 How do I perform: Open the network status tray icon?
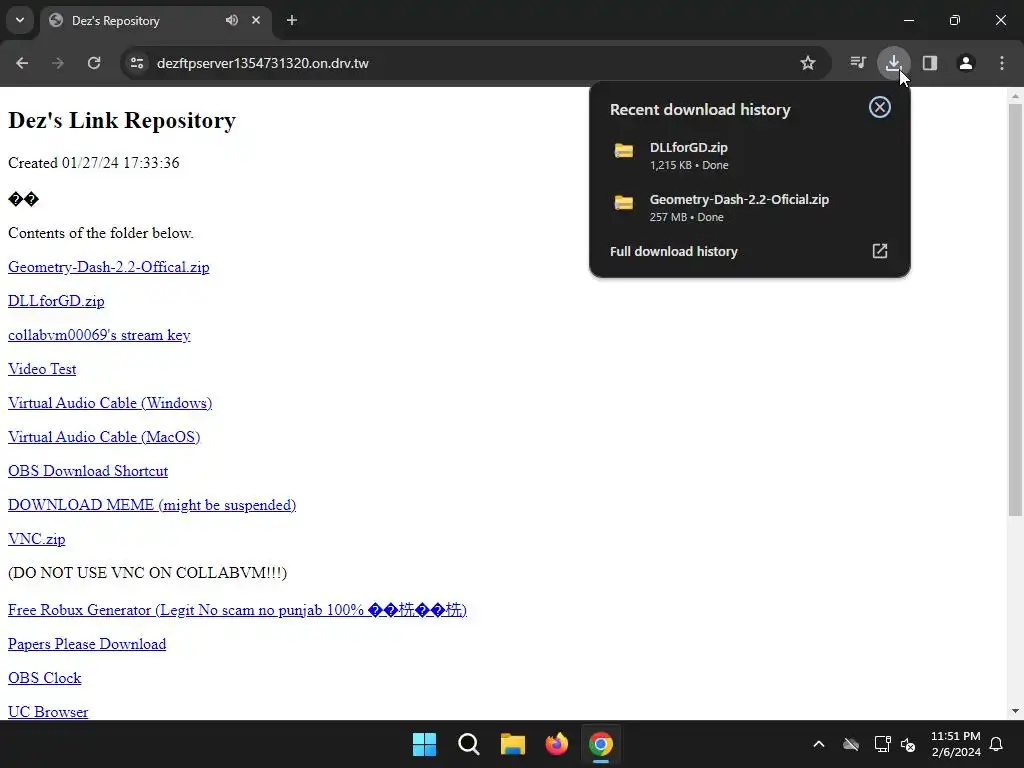(882, 744)
